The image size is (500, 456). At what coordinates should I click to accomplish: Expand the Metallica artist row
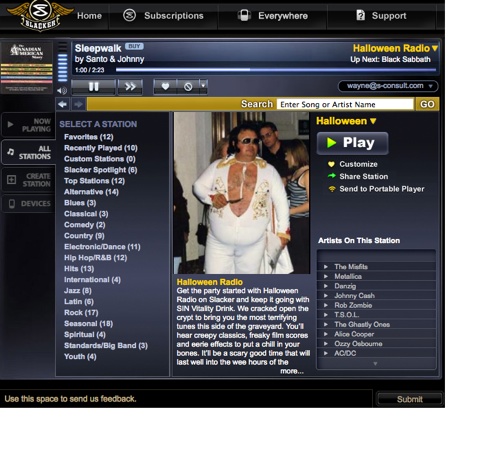point(377,276)
